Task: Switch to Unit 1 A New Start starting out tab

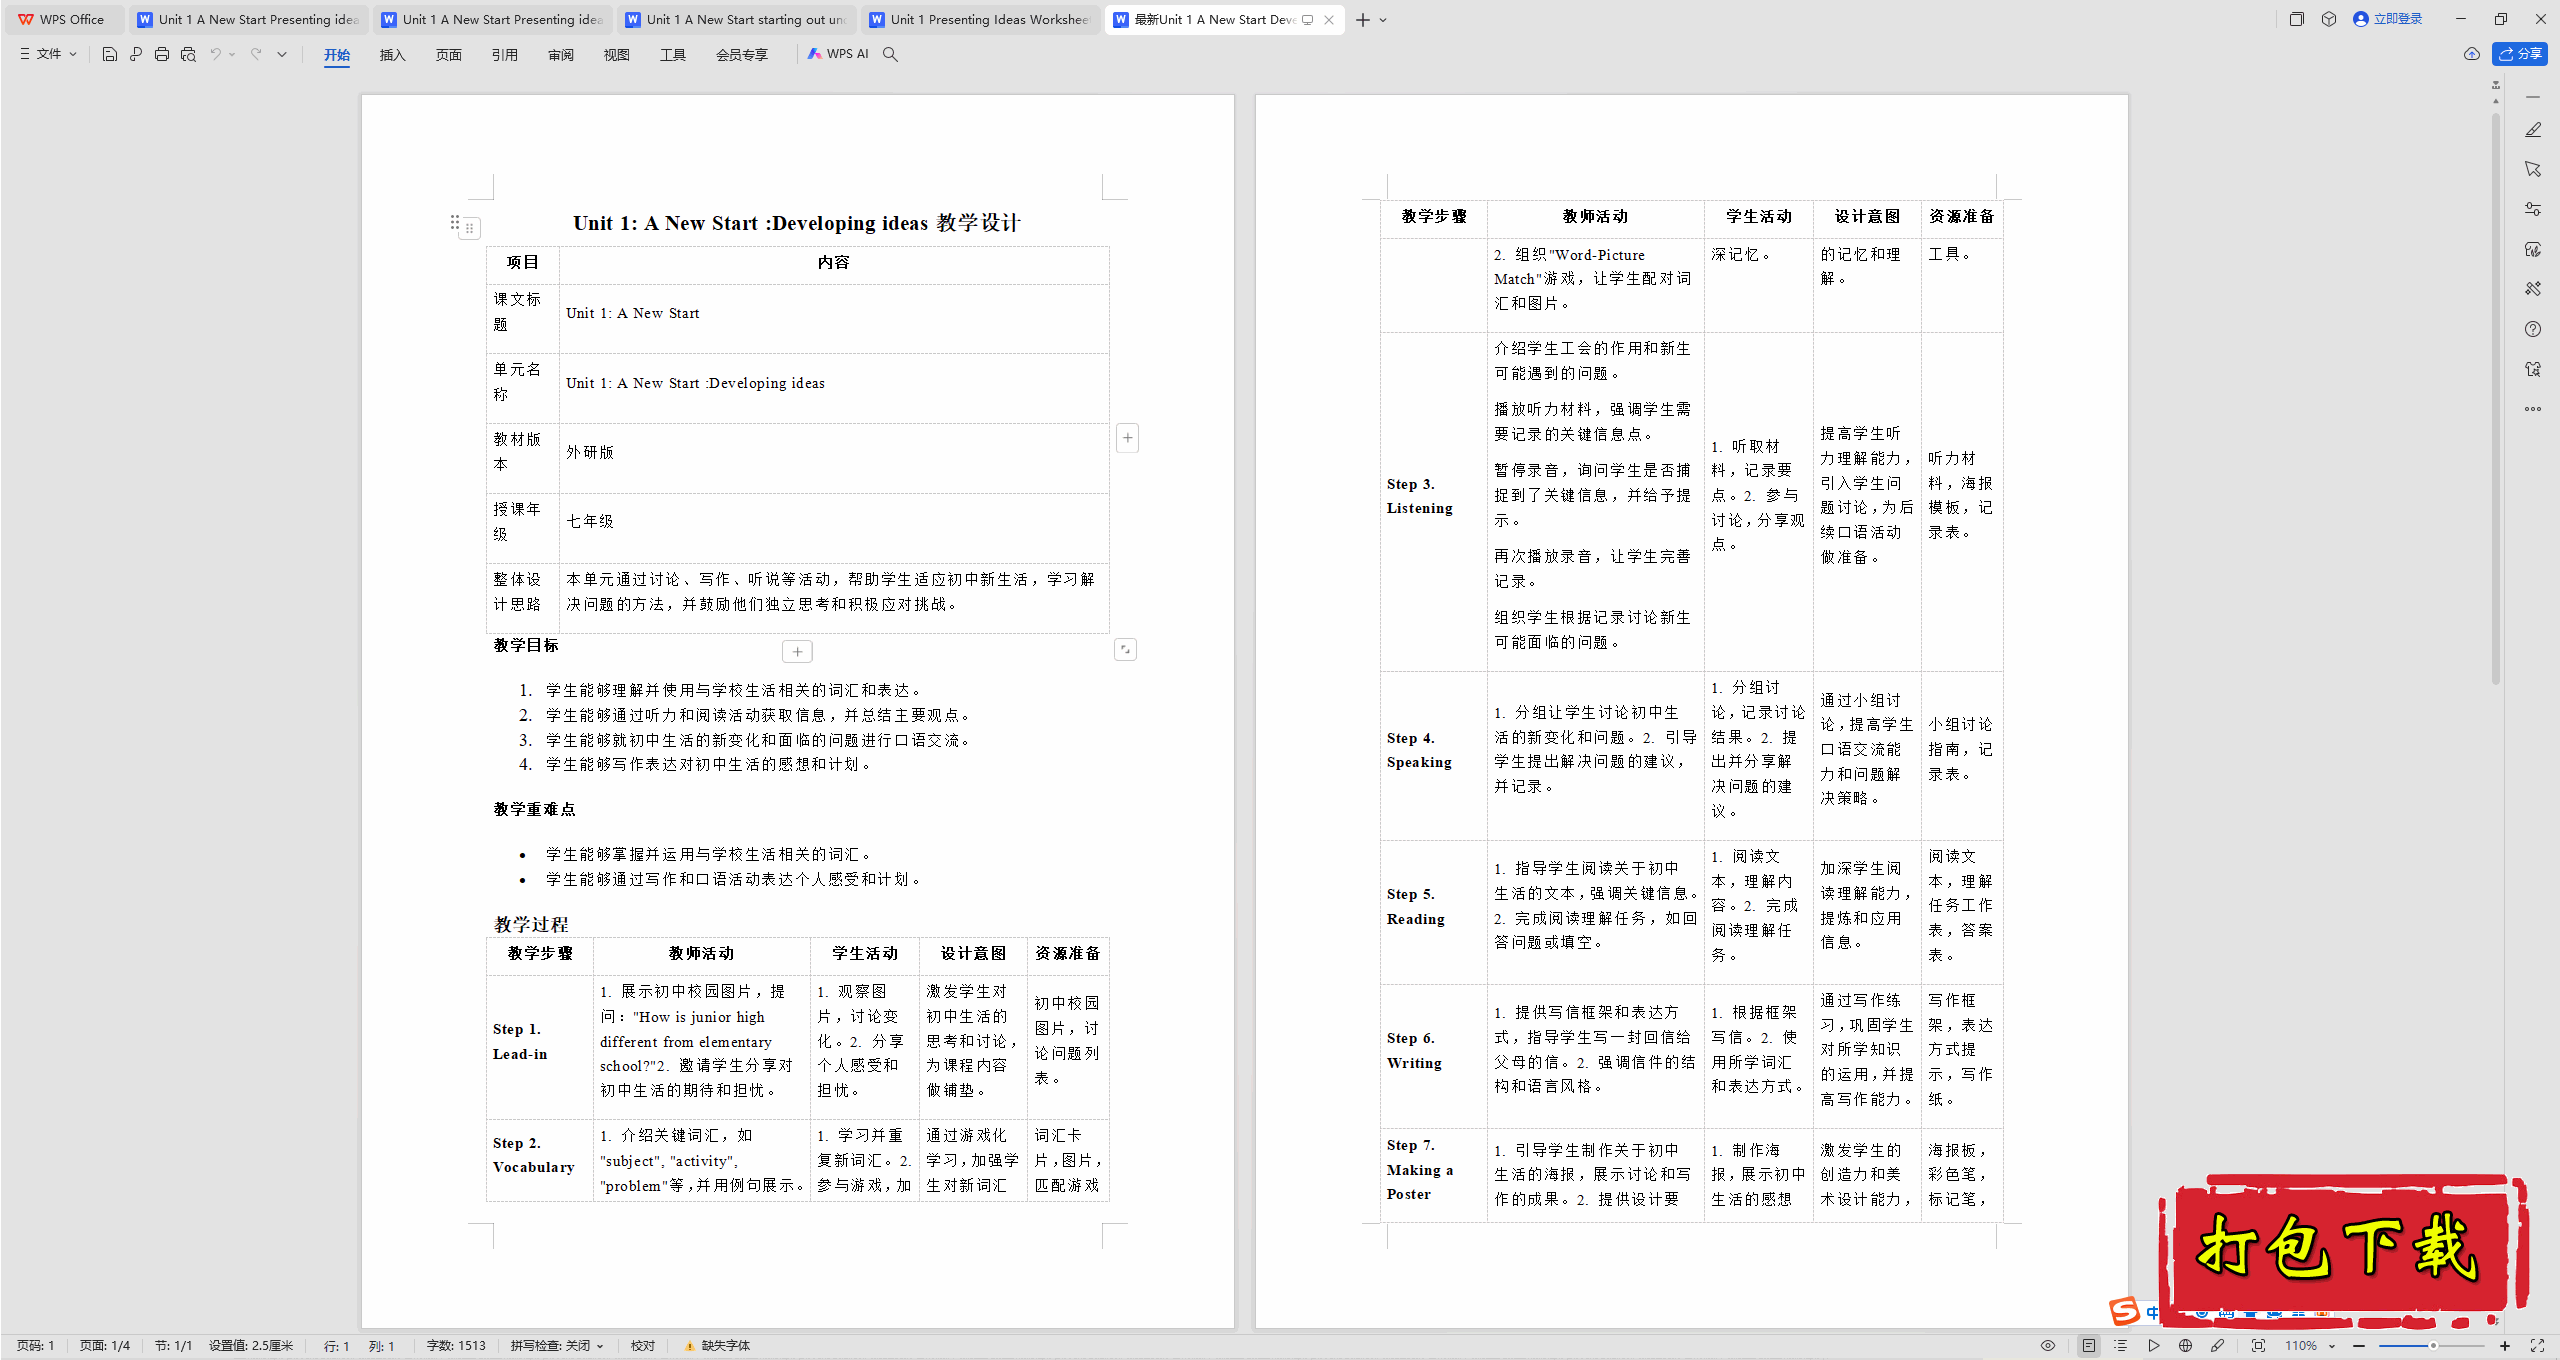Action: (x=736, y=19)
